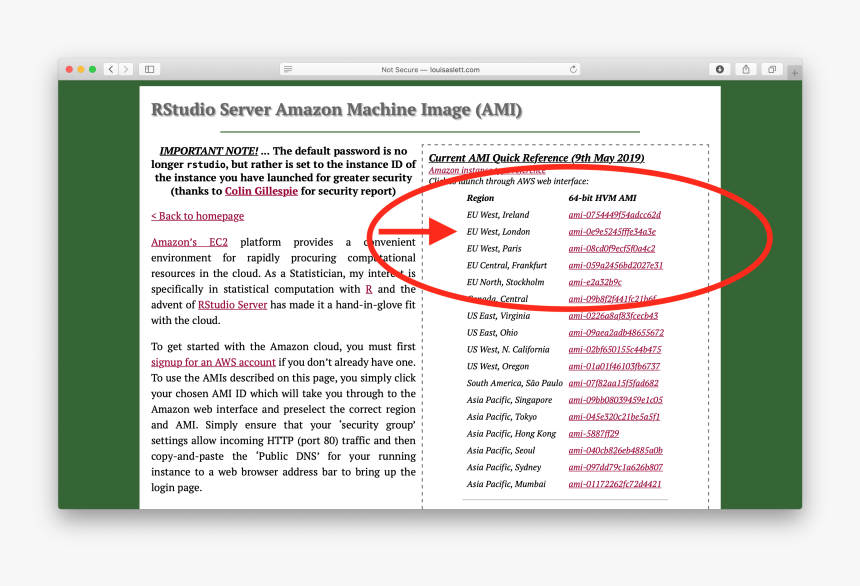Maximize the window with the green button
This screenshot has width=860, height=586.
coord(92,69)
